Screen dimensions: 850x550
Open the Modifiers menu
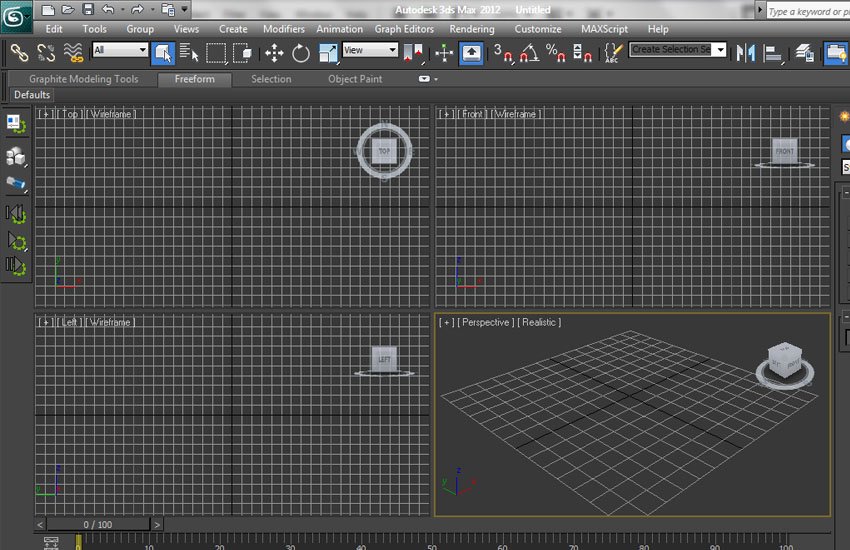pyautogui.click(x=284, y=29)
